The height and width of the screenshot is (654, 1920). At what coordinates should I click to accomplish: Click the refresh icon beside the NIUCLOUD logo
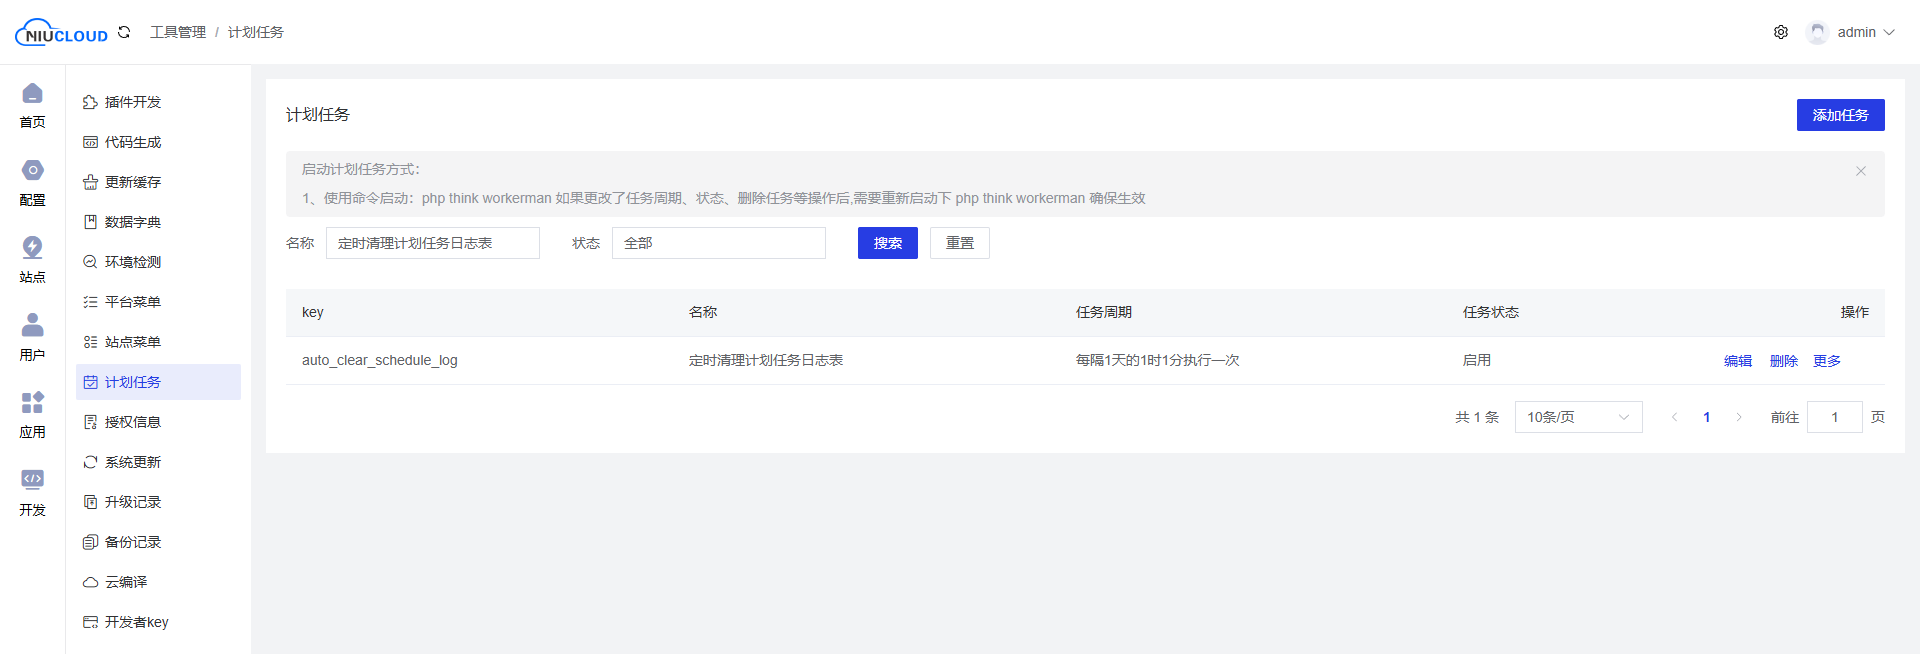124,32
